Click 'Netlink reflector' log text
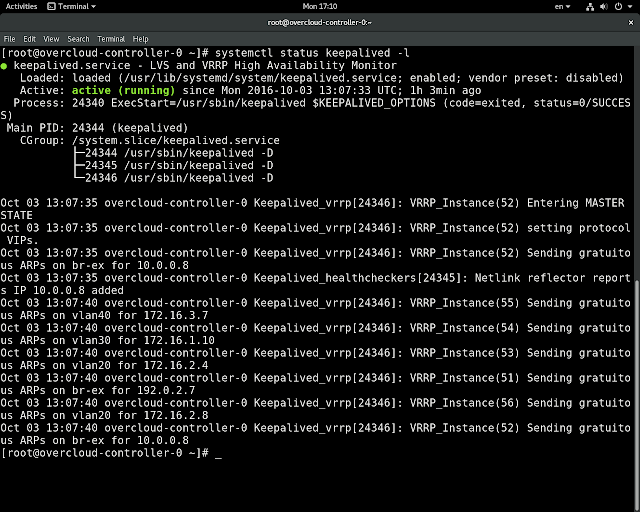 point(529,278)
